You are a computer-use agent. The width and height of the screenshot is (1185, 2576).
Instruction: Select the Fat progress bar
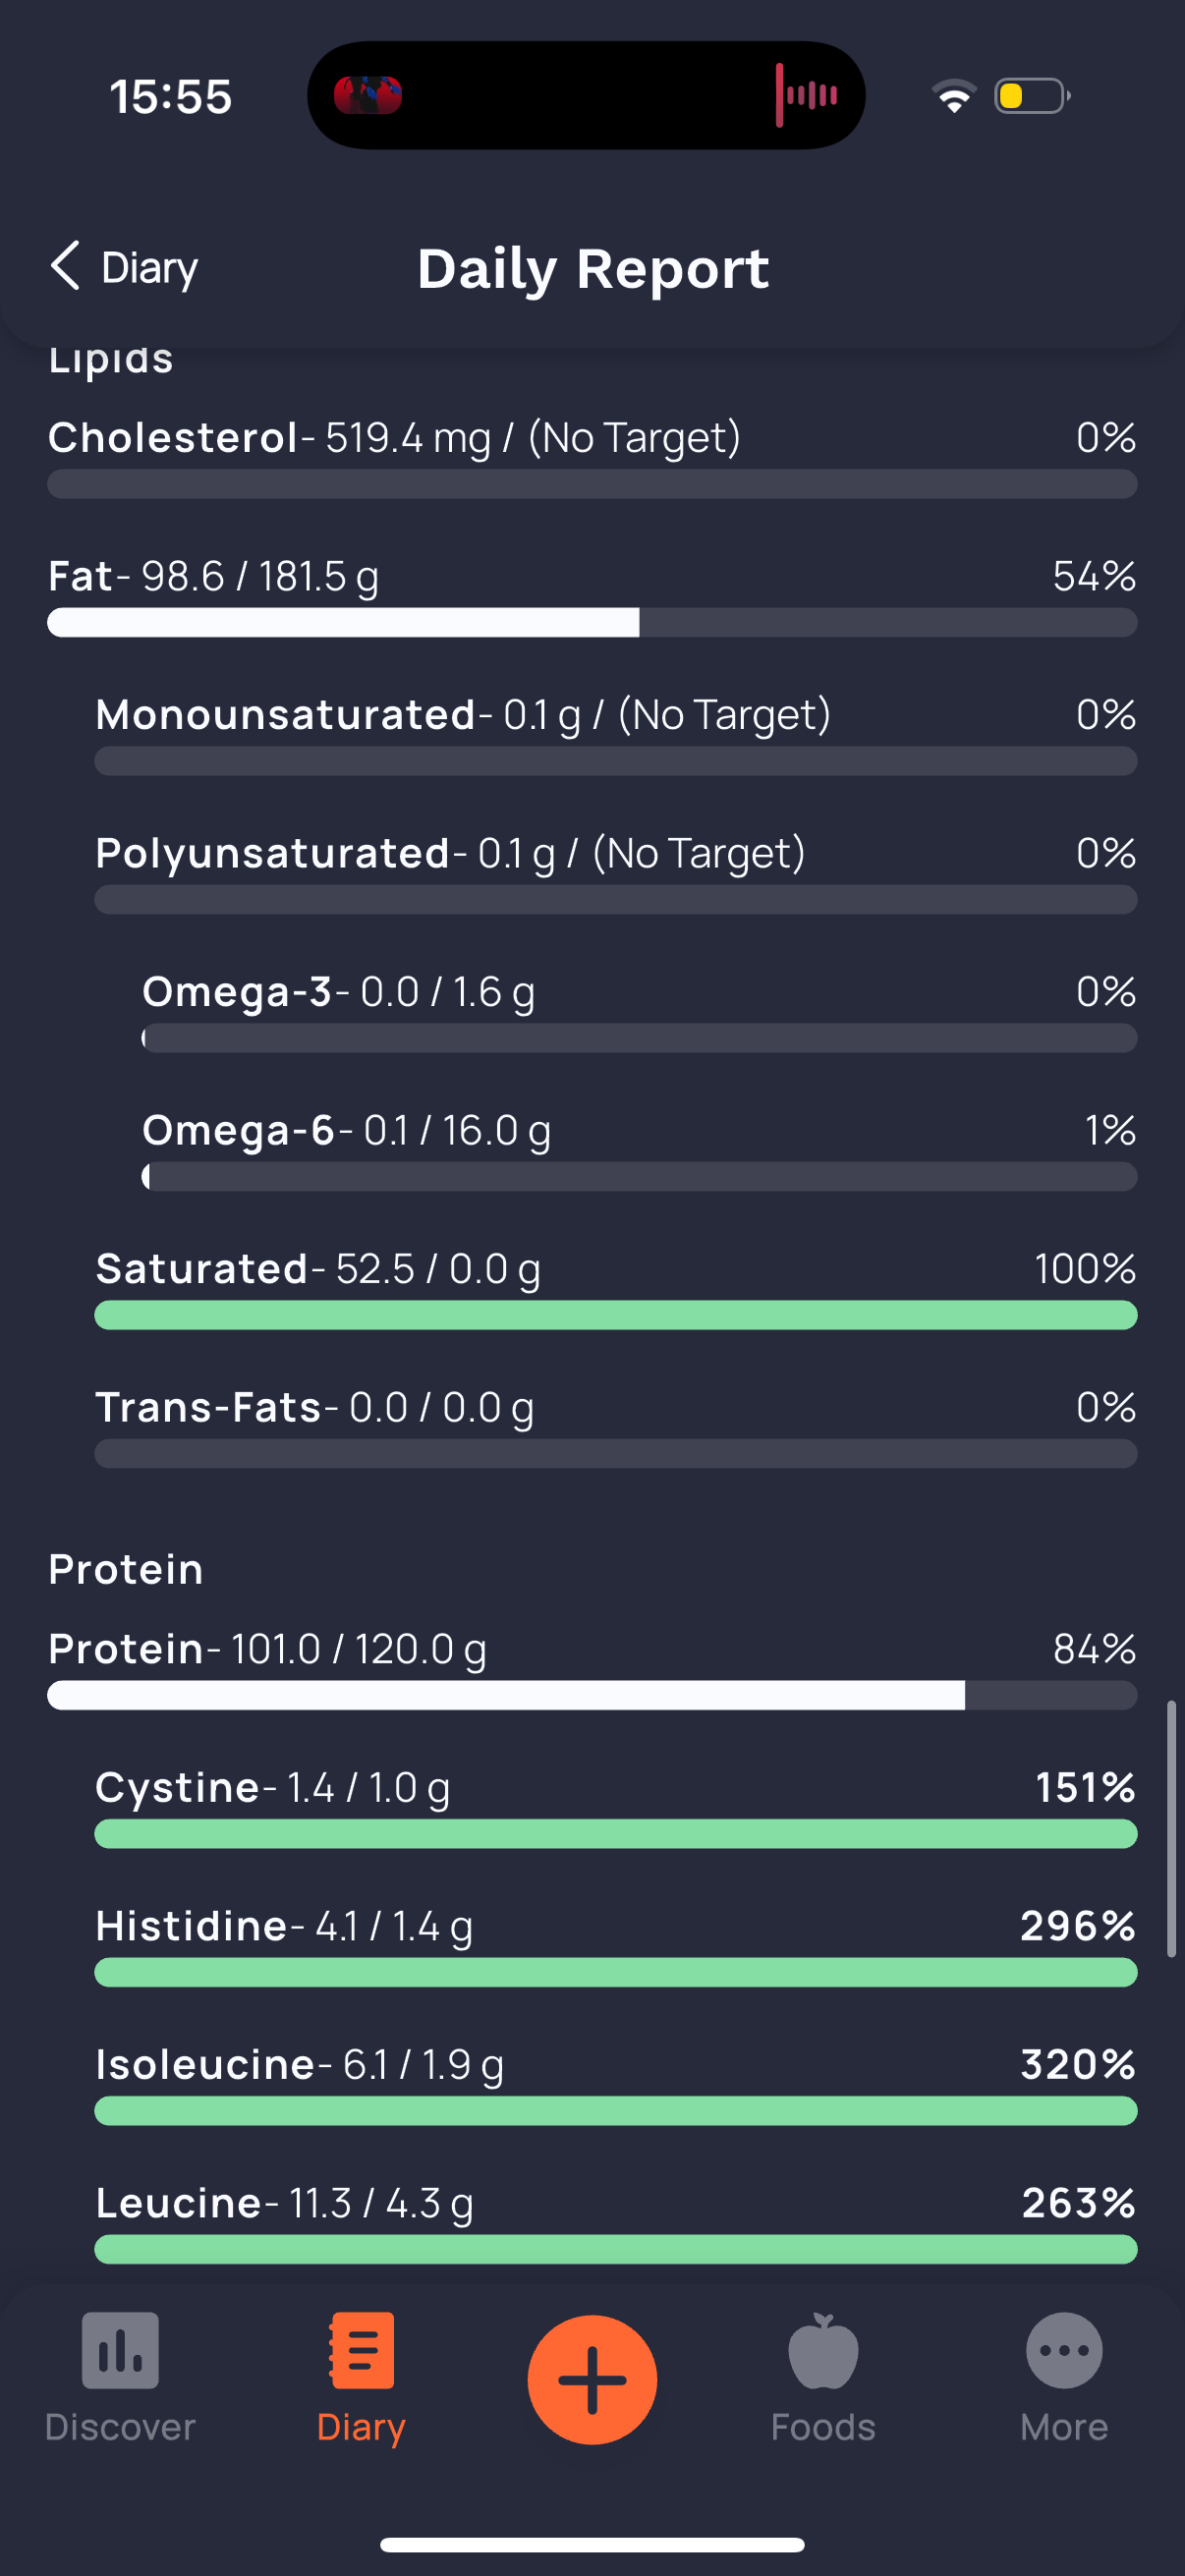point(592,623)
